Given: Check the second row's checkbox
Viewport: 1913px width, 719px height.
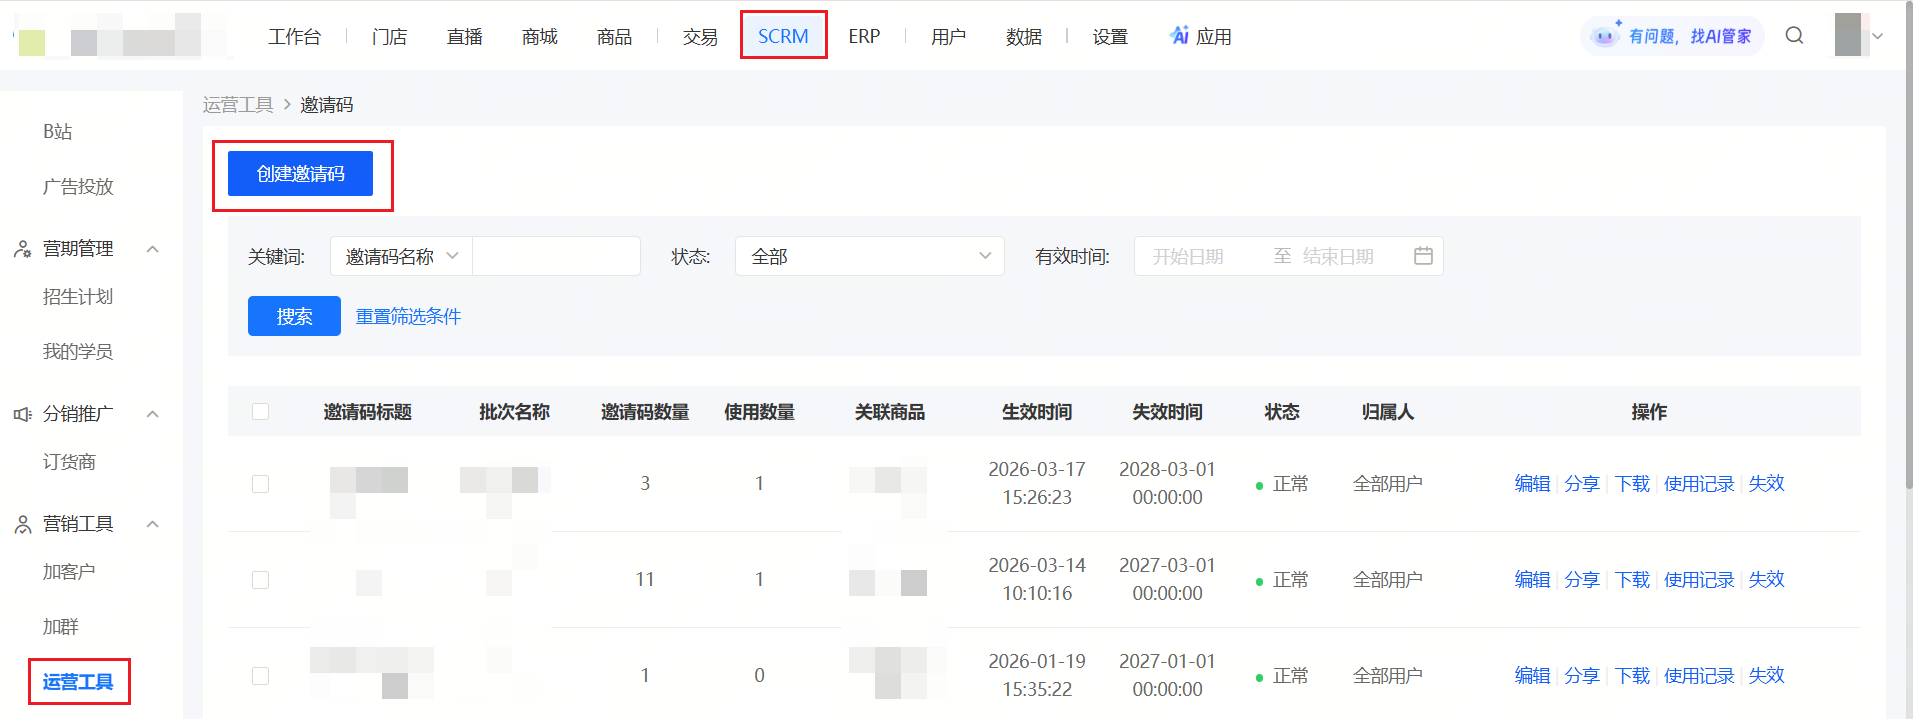Looking at the screenshot, I should (261, 580).
